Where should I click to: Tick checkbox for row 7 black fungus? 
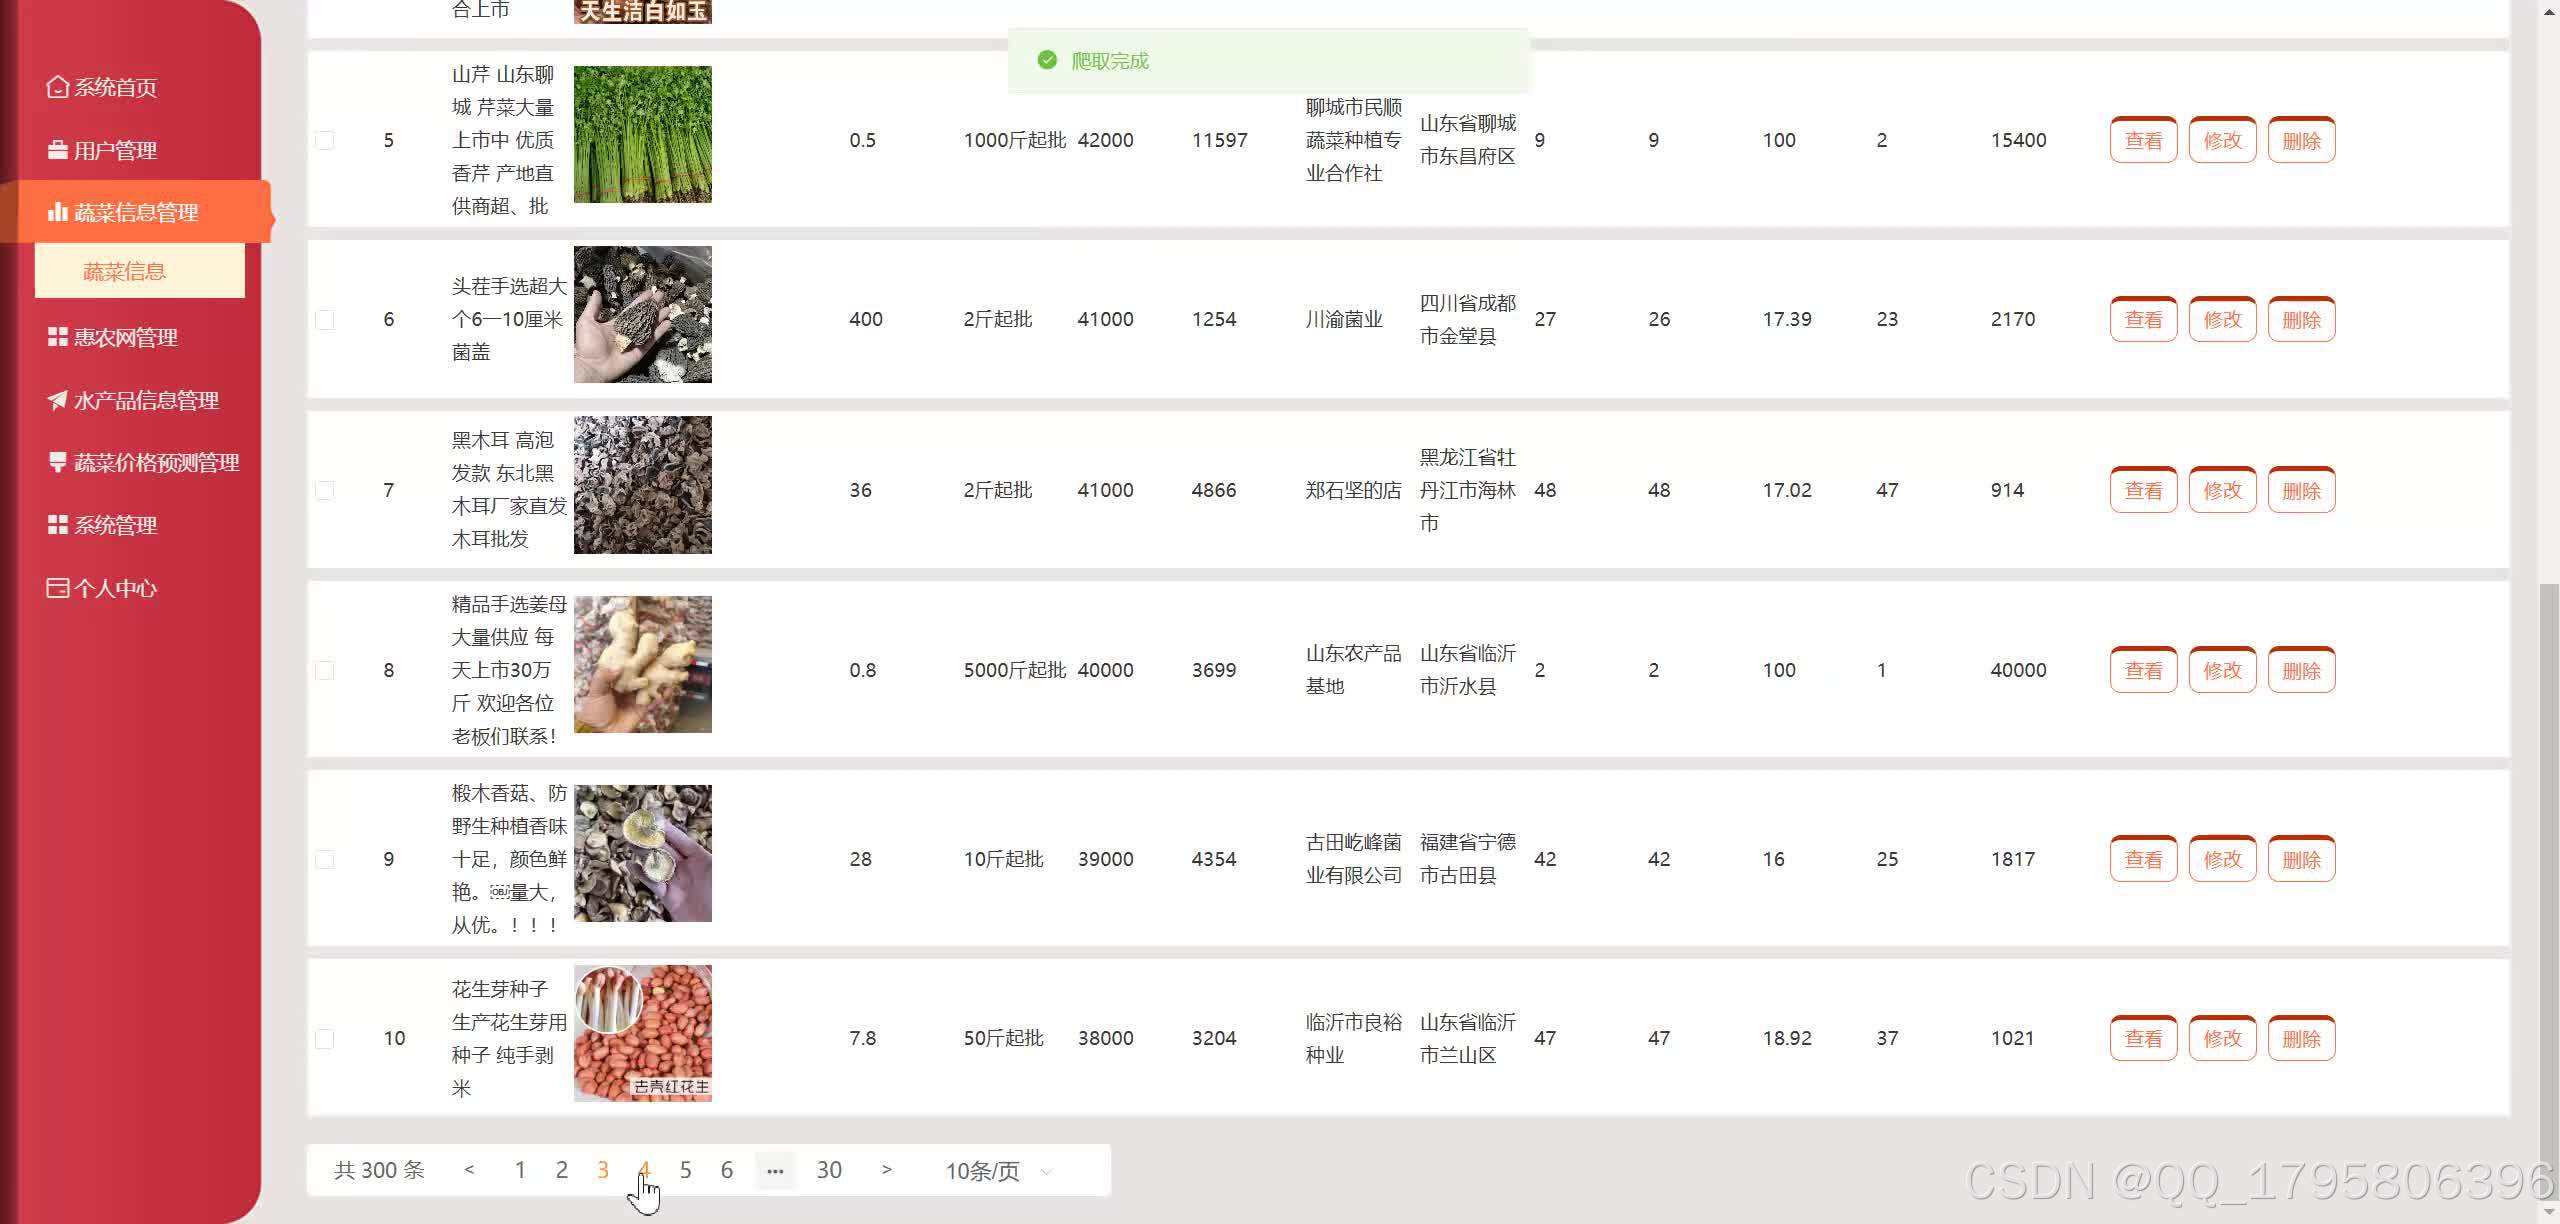coord(325,490)
